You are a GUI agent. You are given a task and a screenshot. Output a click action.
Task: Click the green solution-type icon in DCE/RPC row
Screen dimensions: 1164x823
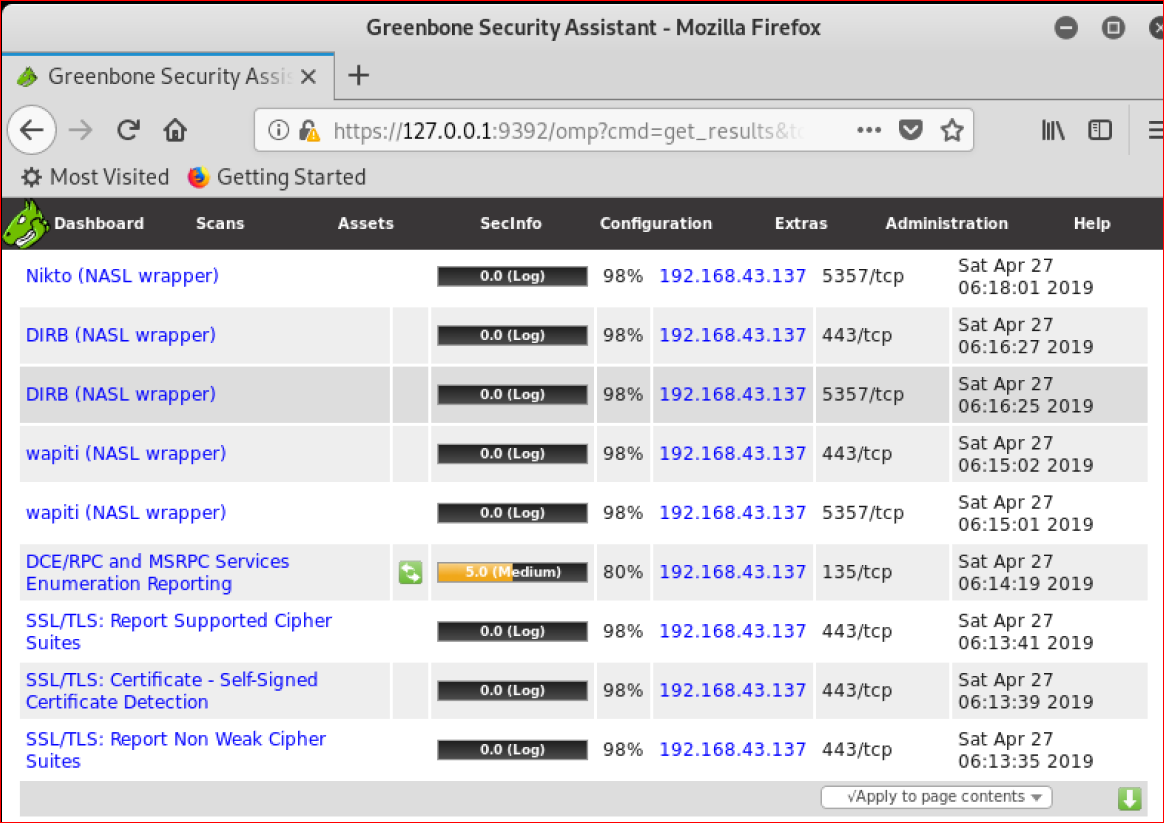[411, 572]
